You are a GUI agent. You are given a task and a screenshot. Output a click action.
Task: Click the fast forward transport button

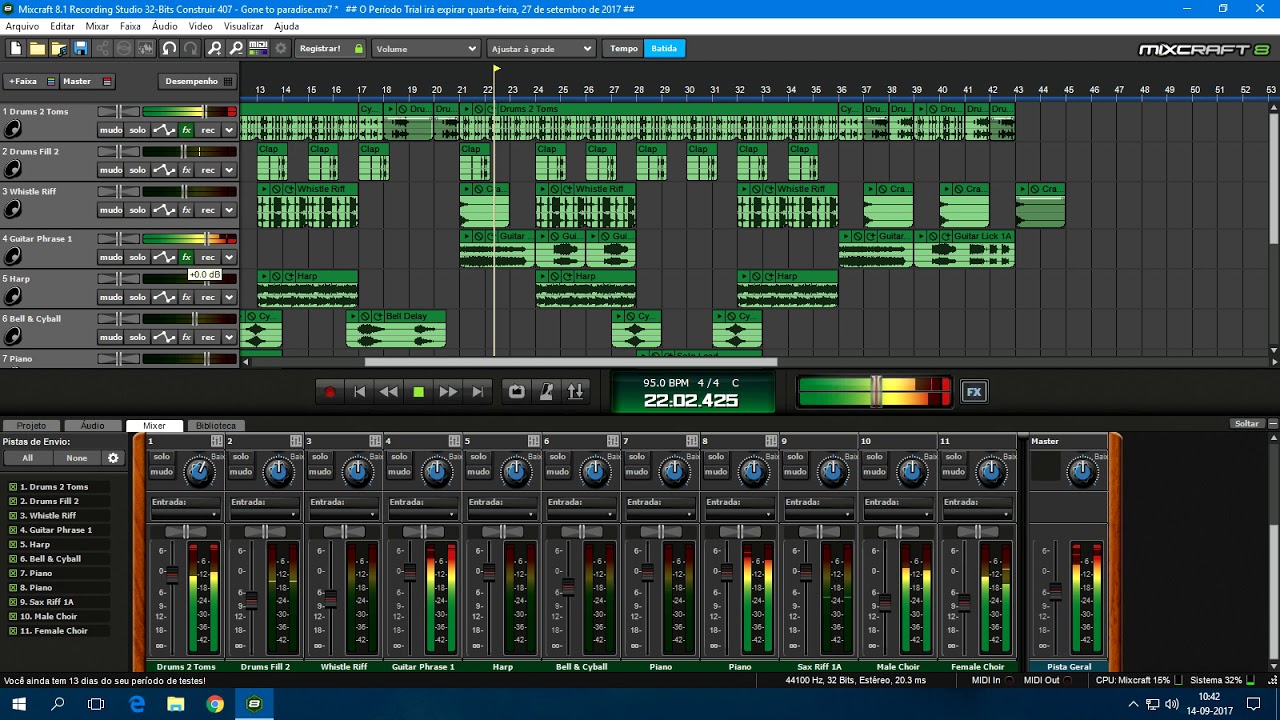point(448,392)
